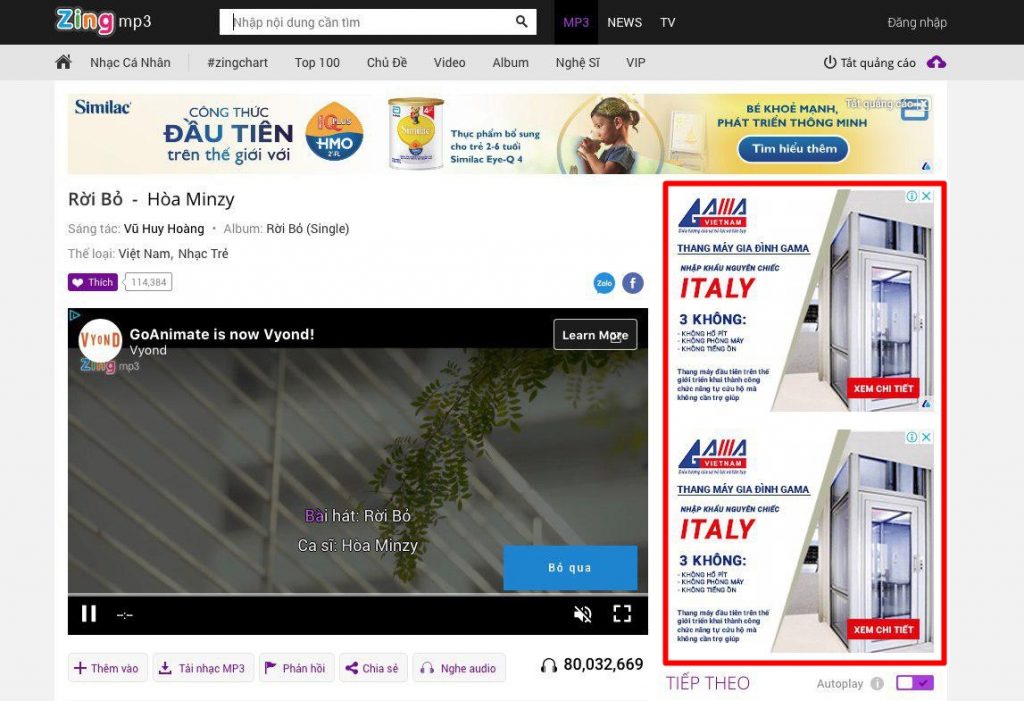The image size is (1024, 701).
Task: Open album Rời Bỏ (Single) link
Action: click(308, 229)
